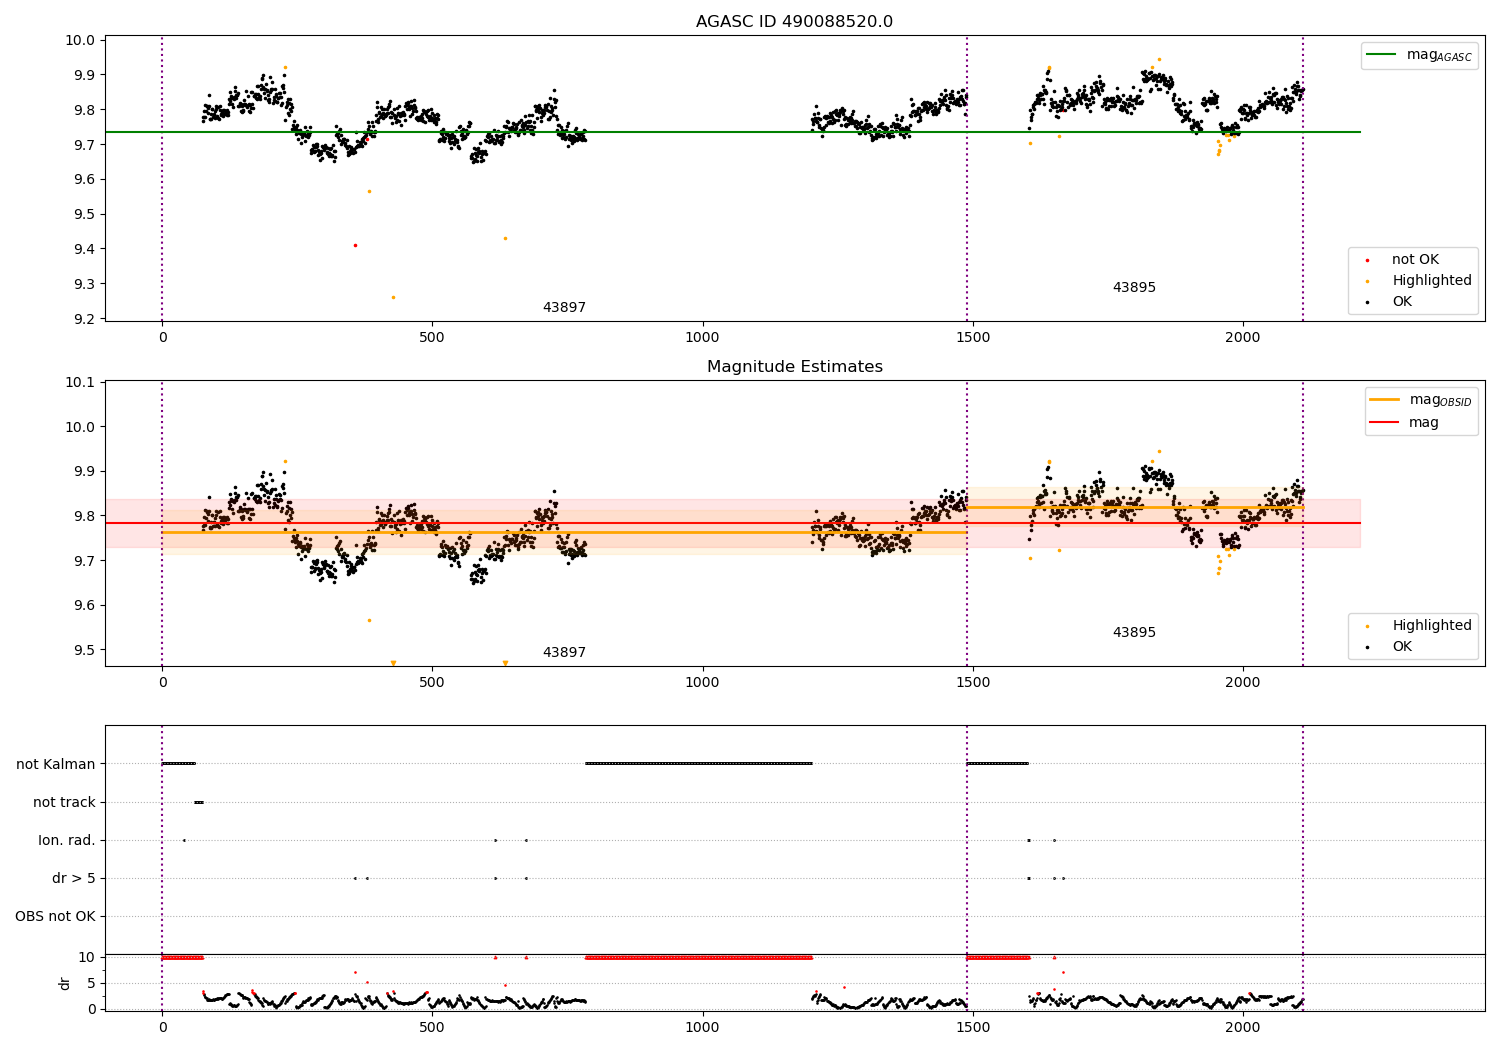Click y-tick "9.2" on AGASC ID axis

85,319
